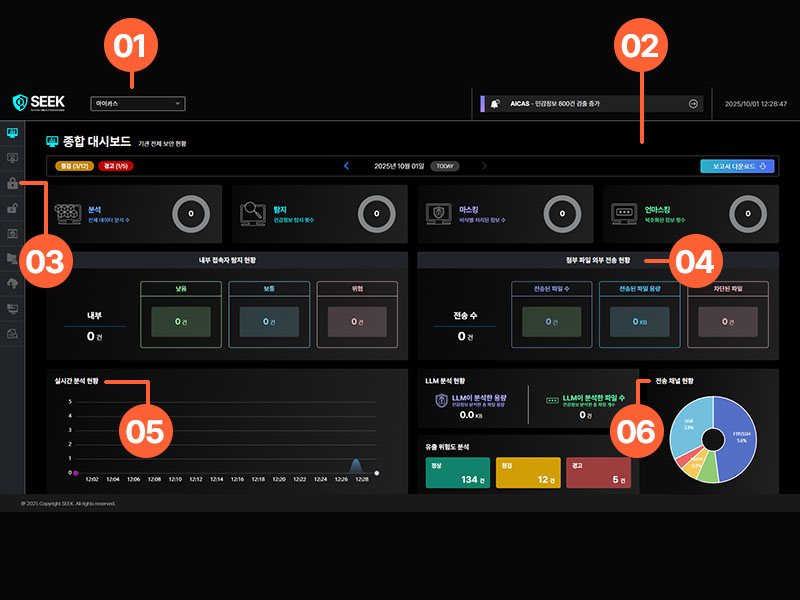The height and width of the screenshot is (600, 800).
Task: Click the yellow 점검 12건 risk tile
Action: coord(528,473)
